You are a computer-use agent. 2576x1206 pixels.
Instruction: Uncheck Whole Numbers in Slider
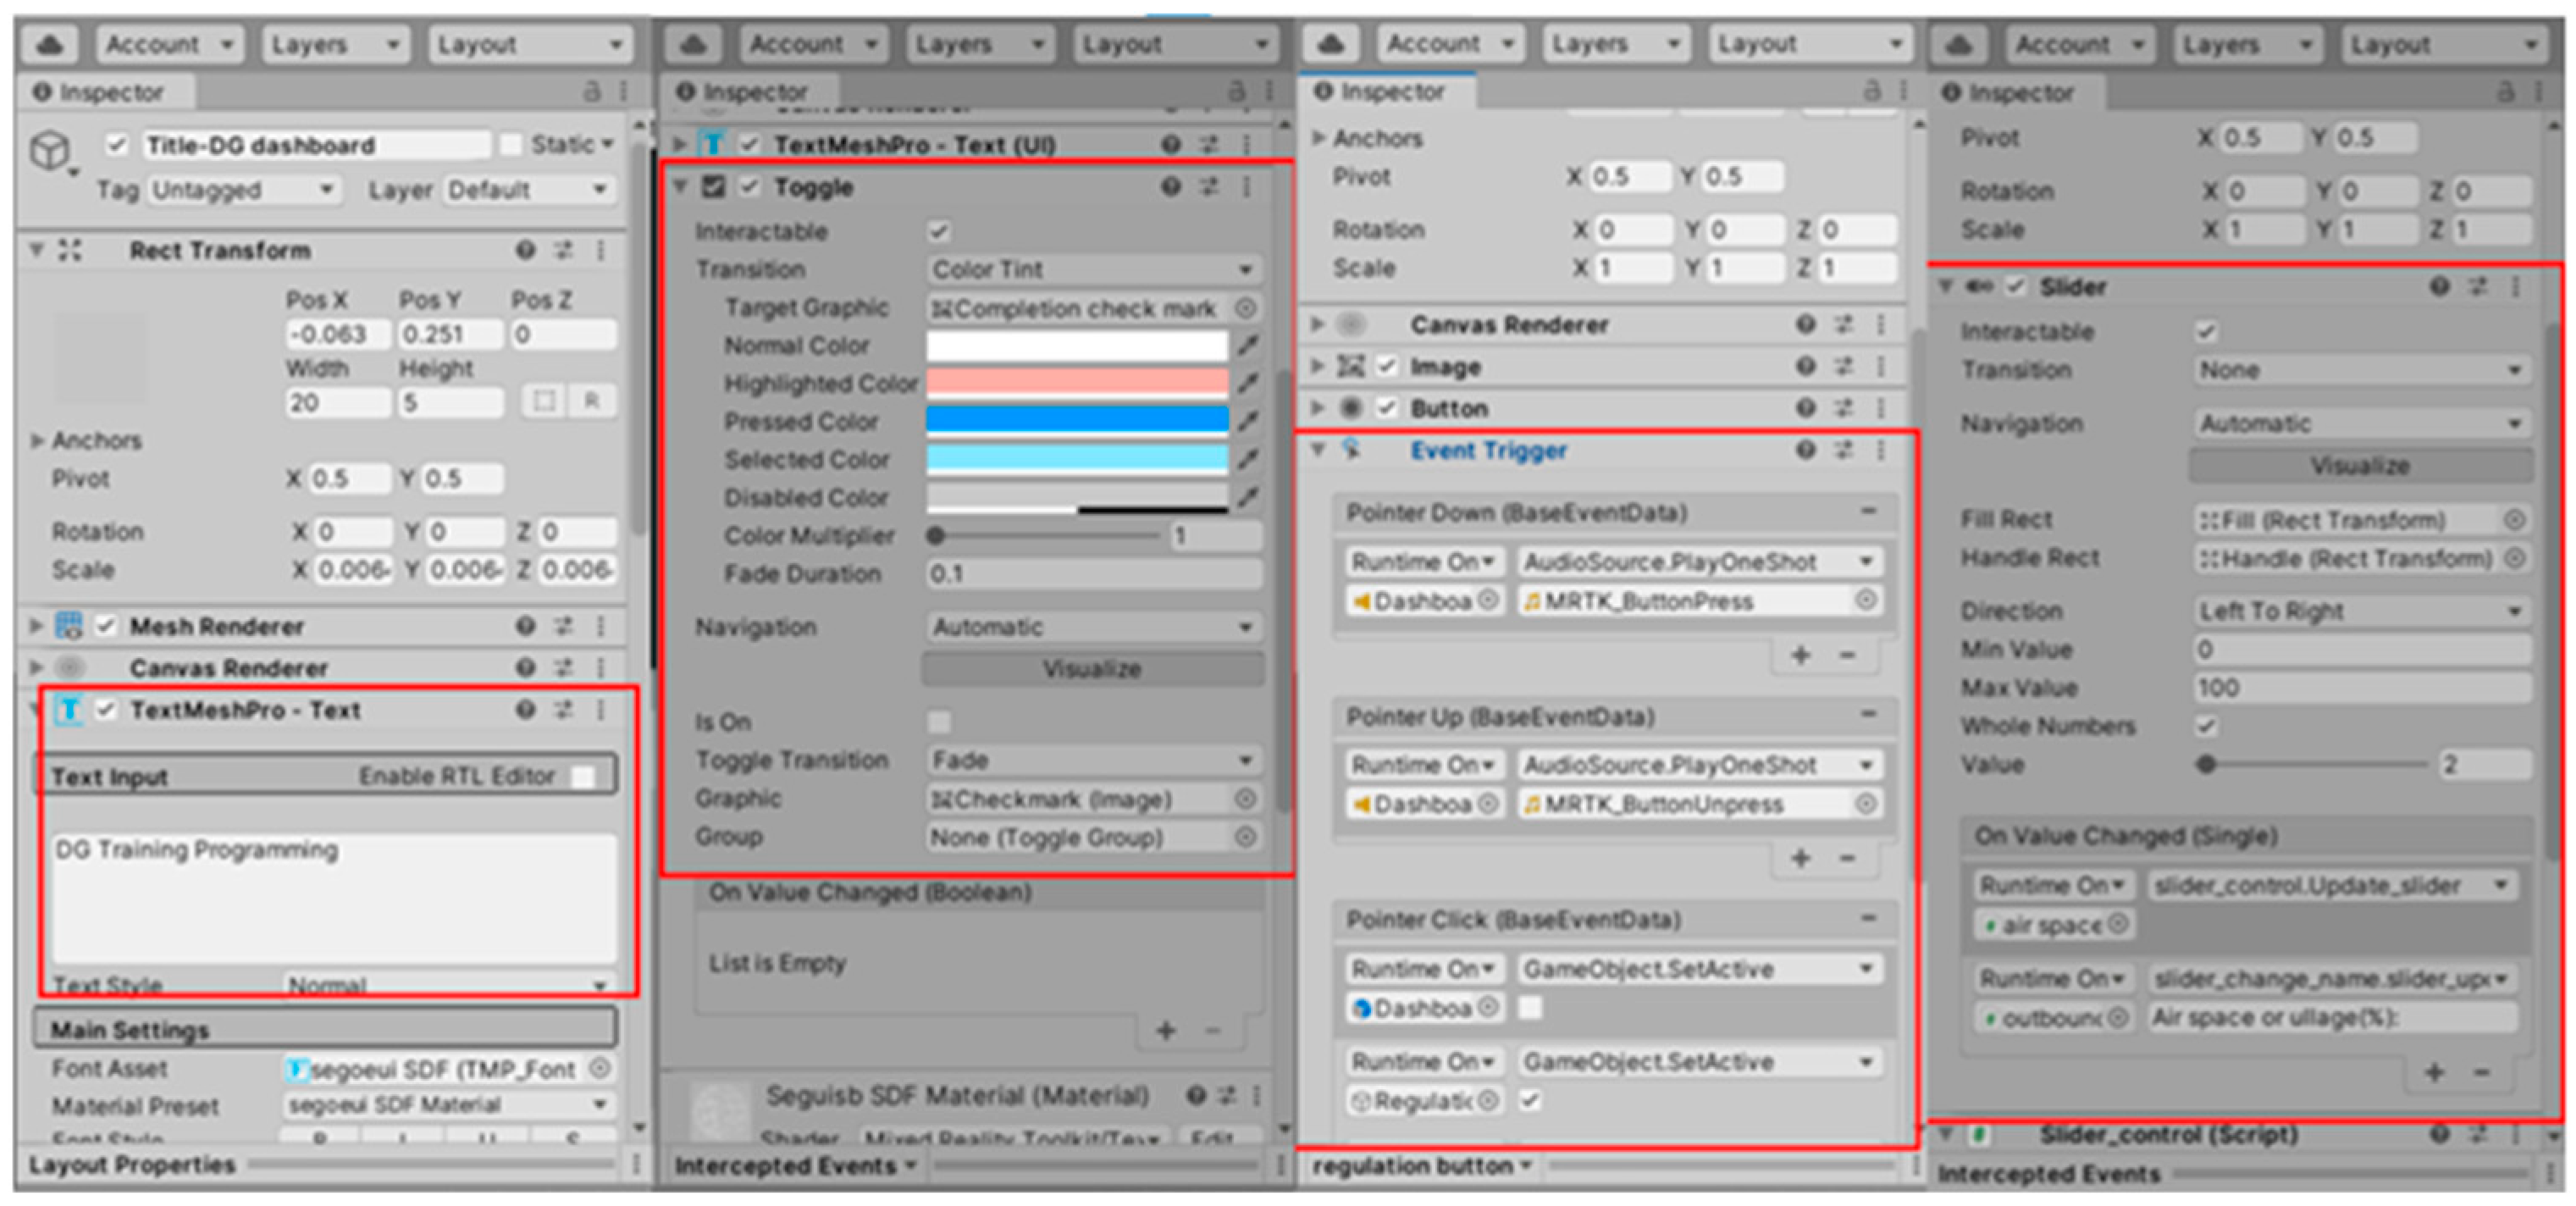click(2206, 726)
